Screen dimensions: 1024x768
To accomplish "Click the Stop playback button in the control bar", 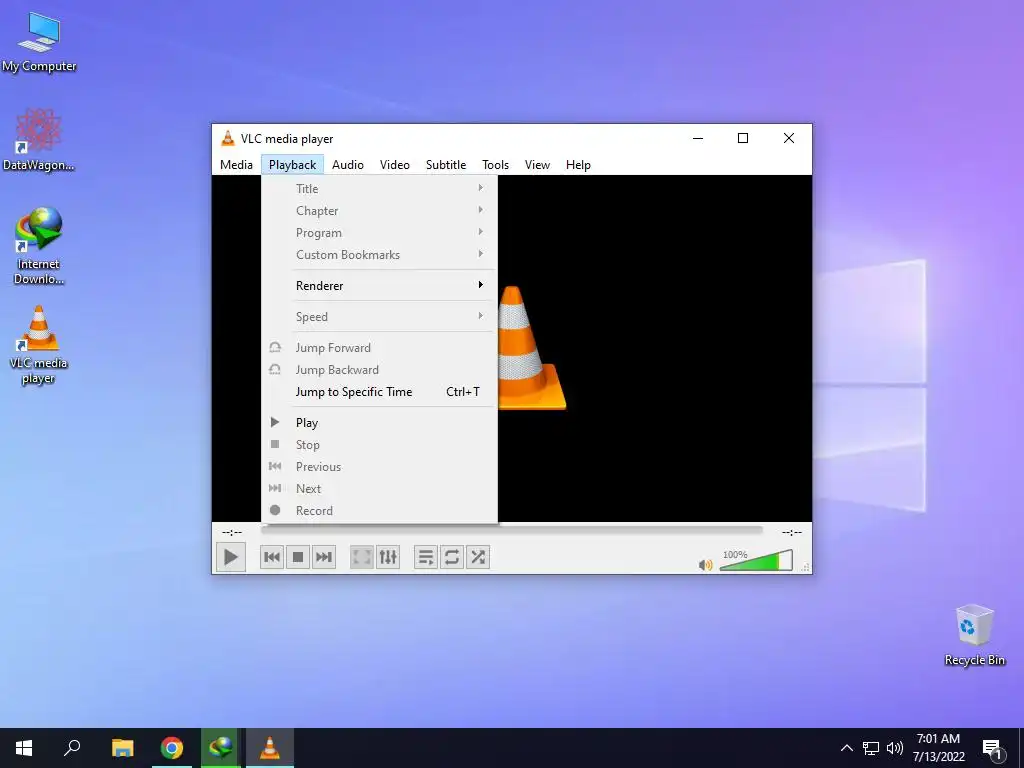I will (298, 557).
